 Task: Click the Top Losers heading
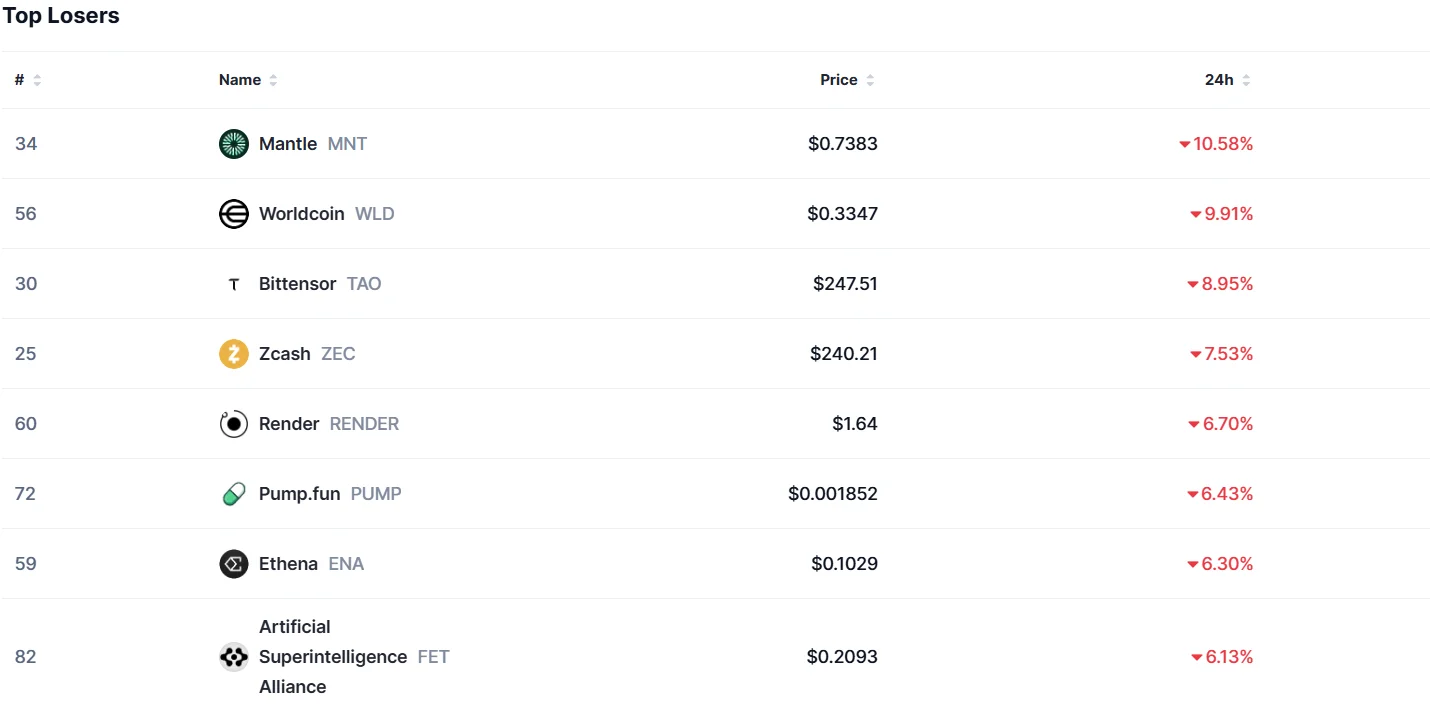click(61, 16)
